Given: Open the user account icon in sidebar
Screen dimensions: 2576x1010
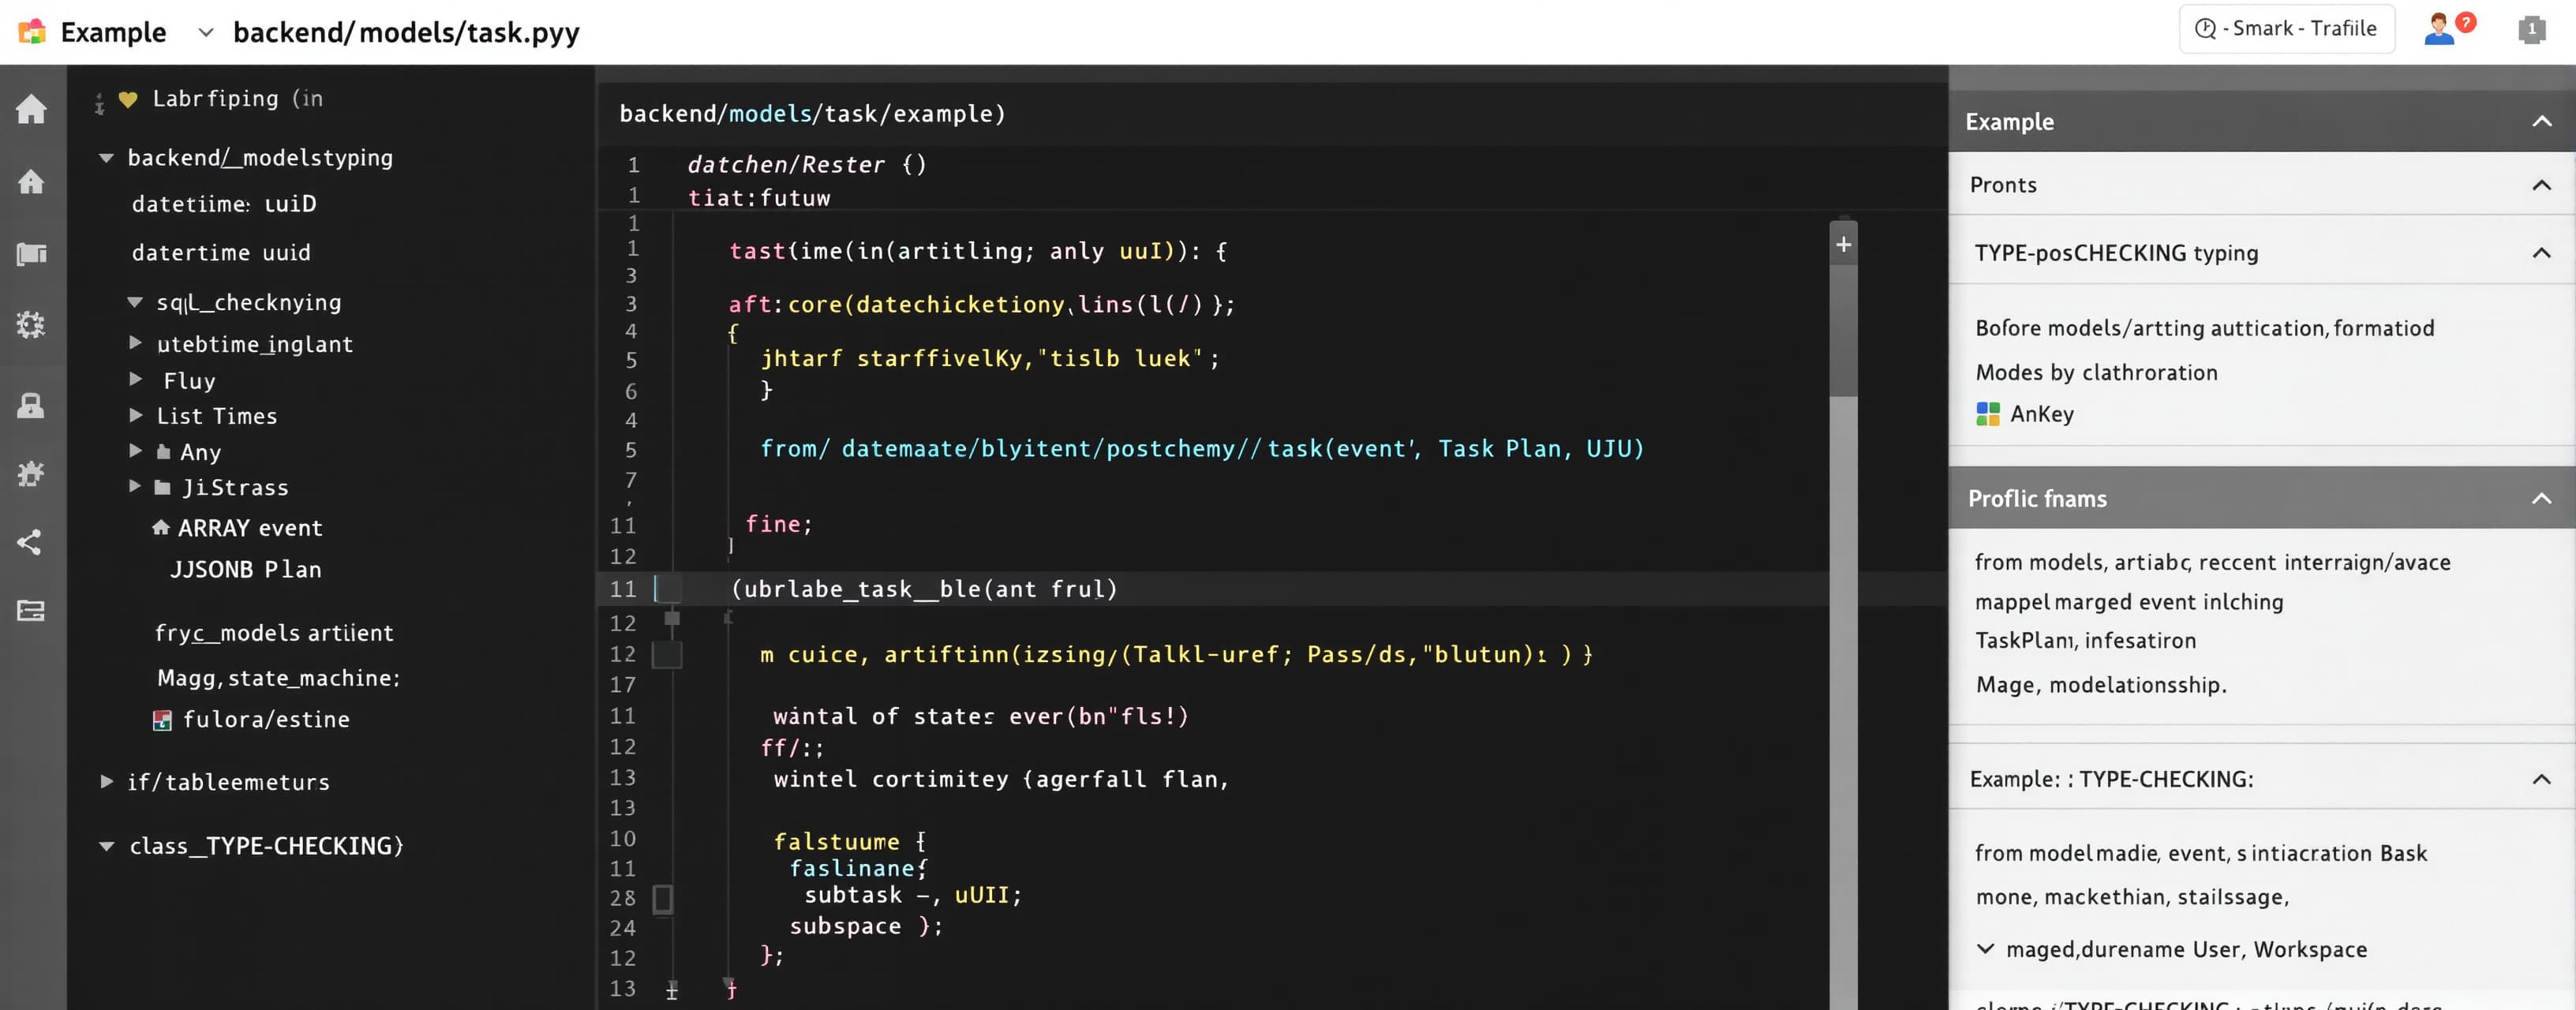Looking at the screenshot, I should click(31, 405).
